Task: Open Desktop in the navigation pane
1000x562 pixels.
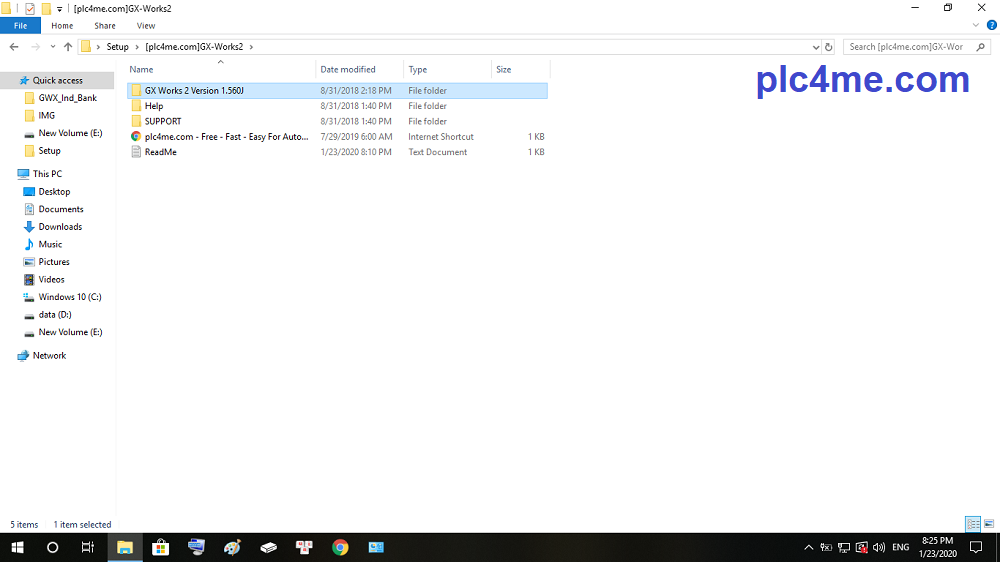Action: point(54,191)
